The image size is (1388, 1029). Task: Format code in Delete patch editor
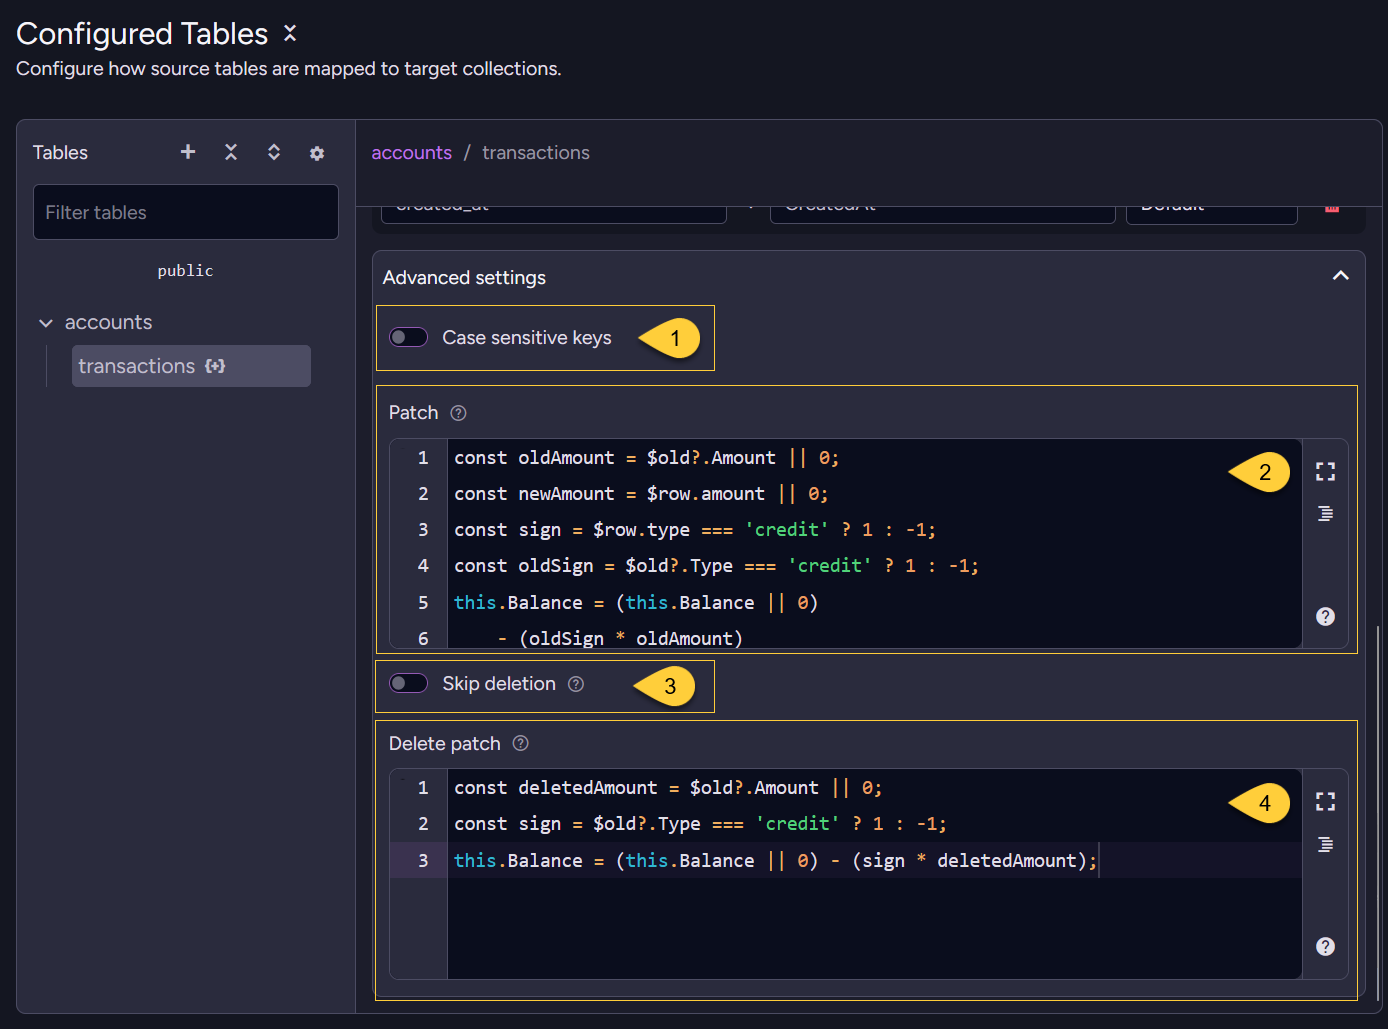(1325, 845)
